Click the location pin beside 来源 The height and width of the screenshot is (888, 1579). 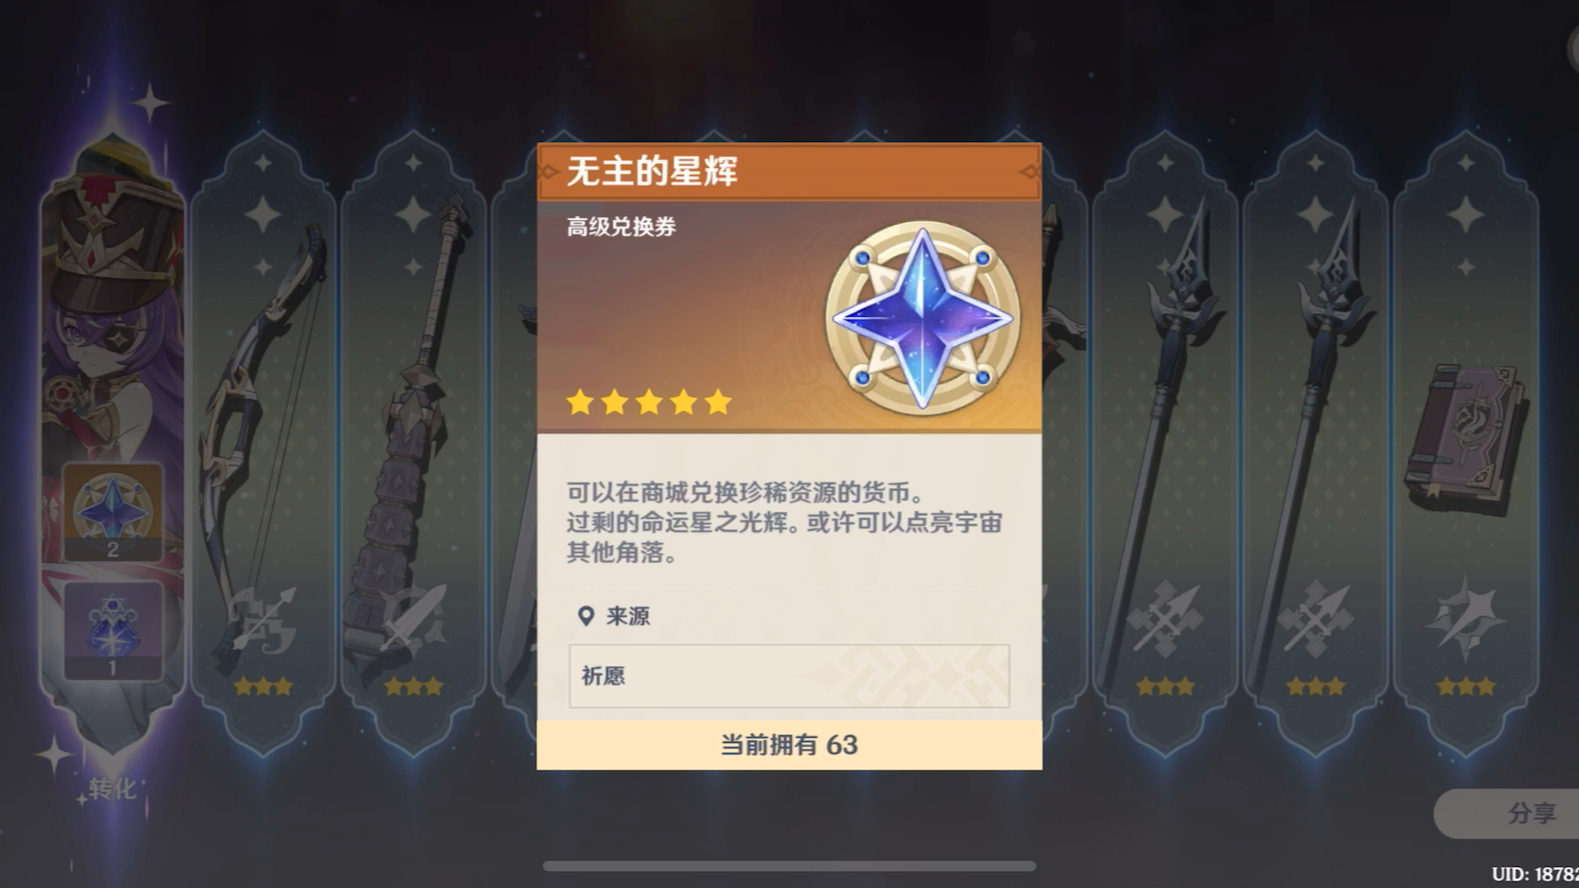[x=586, y=616]
